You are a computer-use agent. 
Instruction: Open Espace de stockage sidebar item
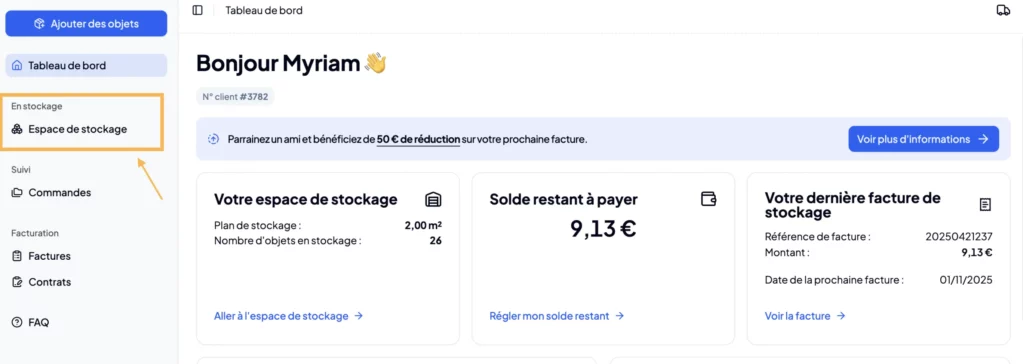click(77, 129)
